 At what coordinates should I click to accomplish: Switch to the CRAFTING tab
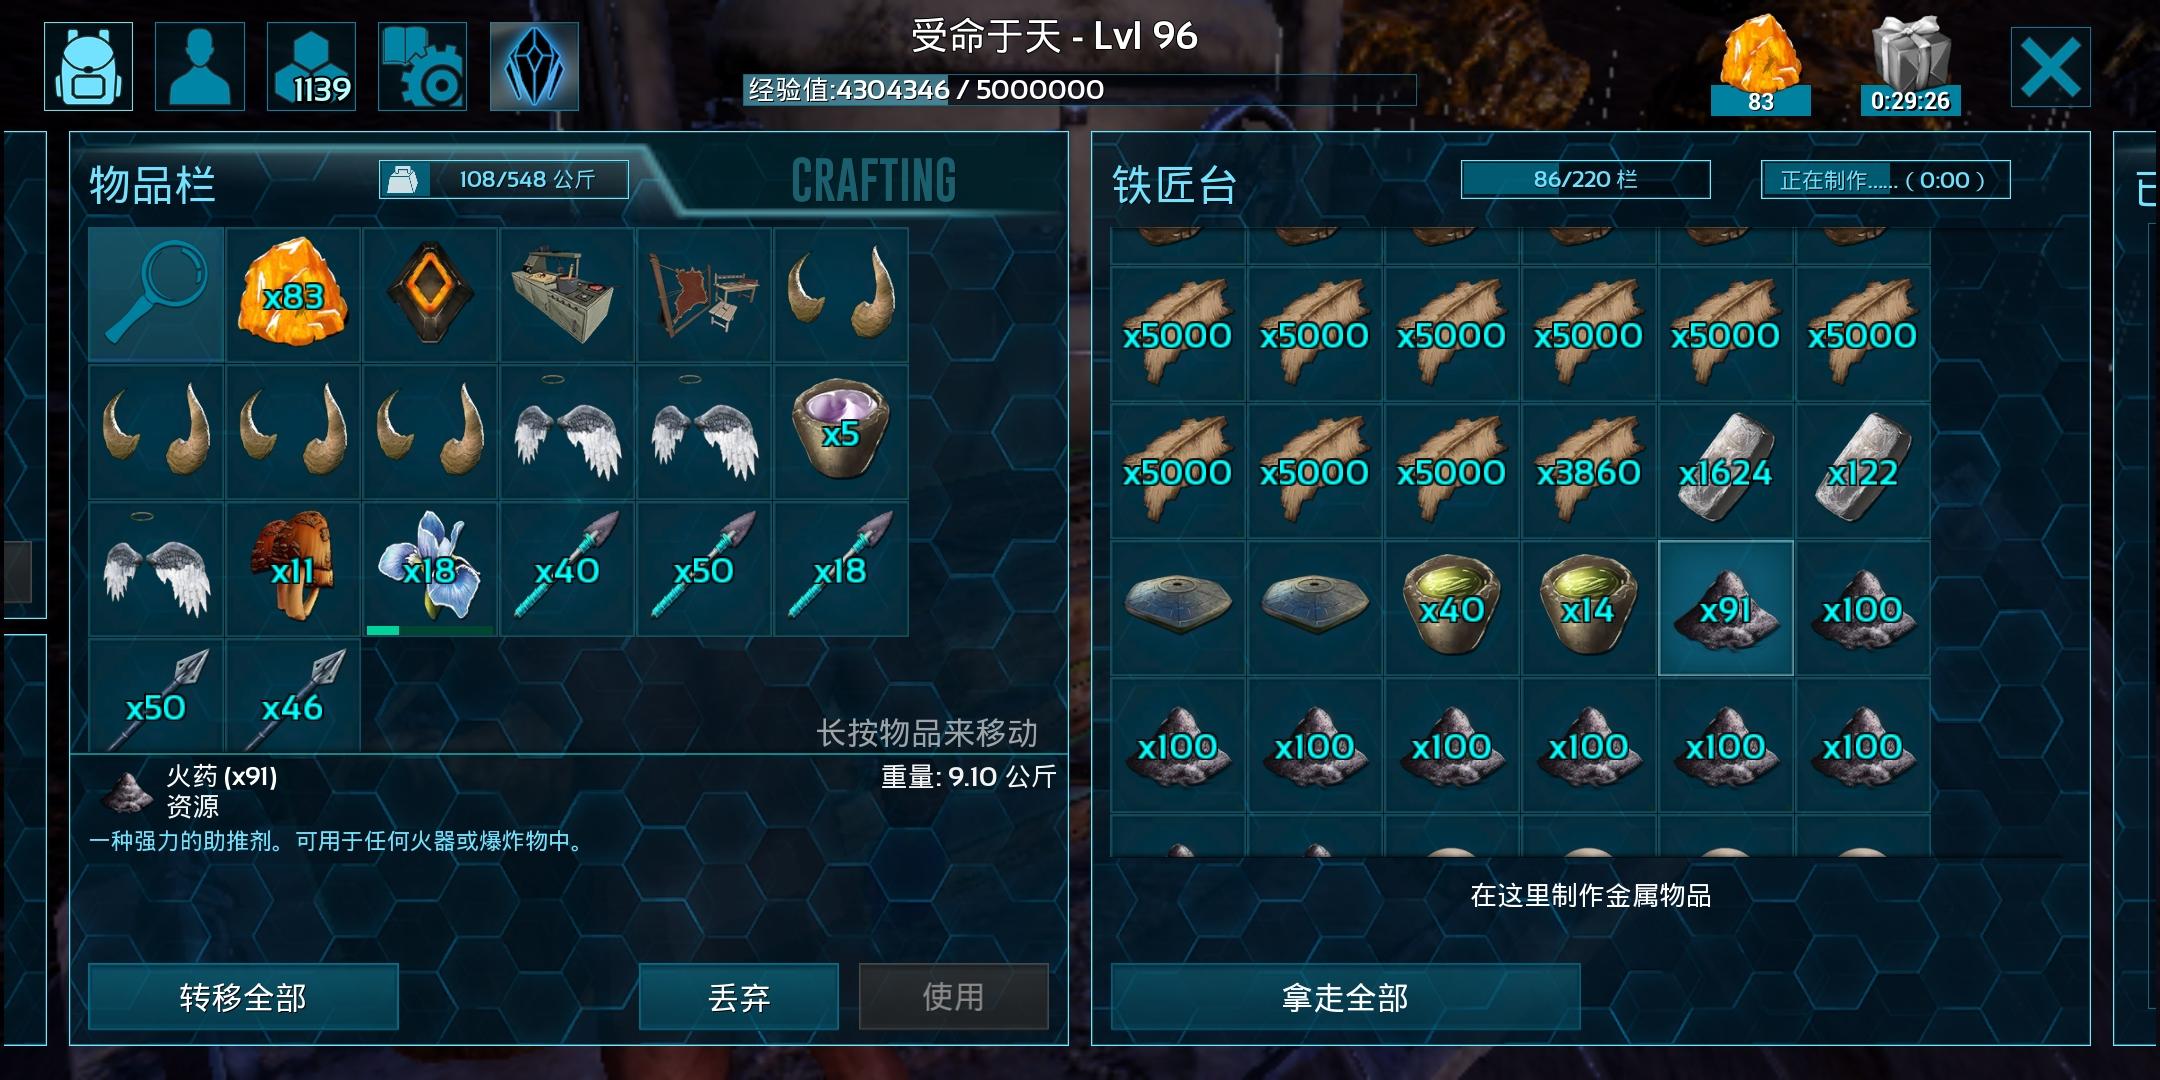tap(873, 181)
